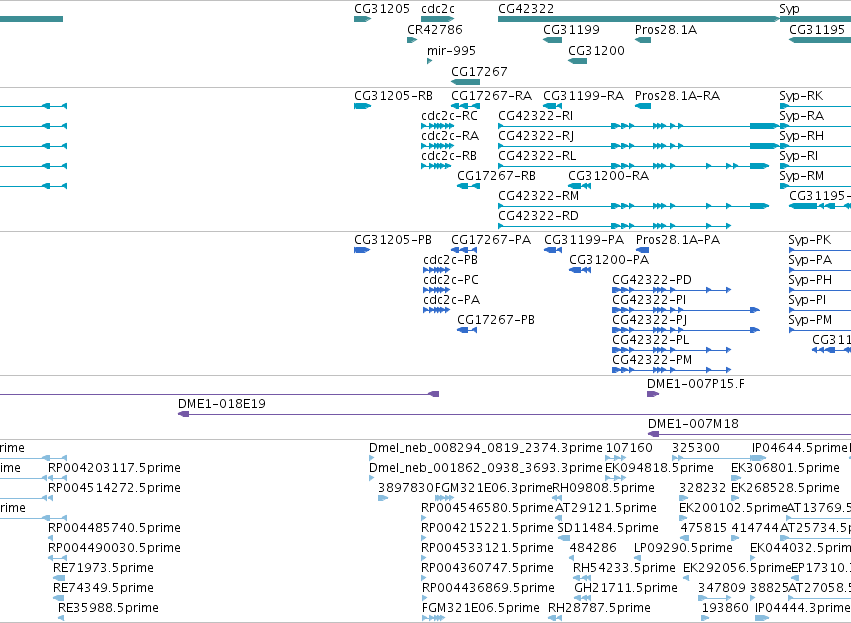Click the DME1-018E19 clone label
The image size is (851, 623).
(x=221, y=404)
